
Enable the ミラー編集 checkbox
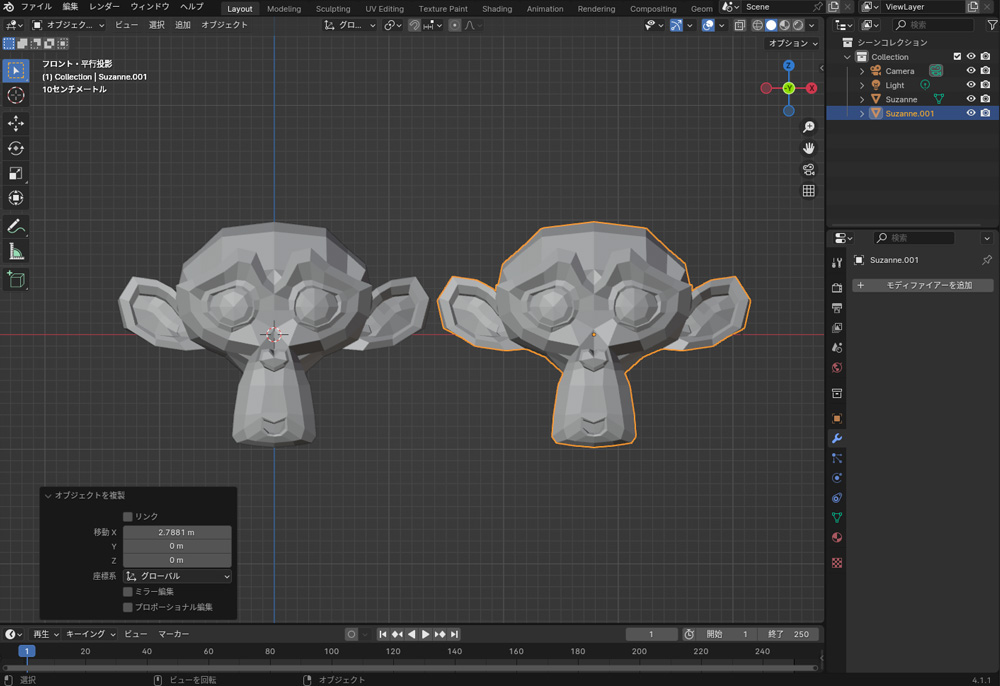[128, 592]
